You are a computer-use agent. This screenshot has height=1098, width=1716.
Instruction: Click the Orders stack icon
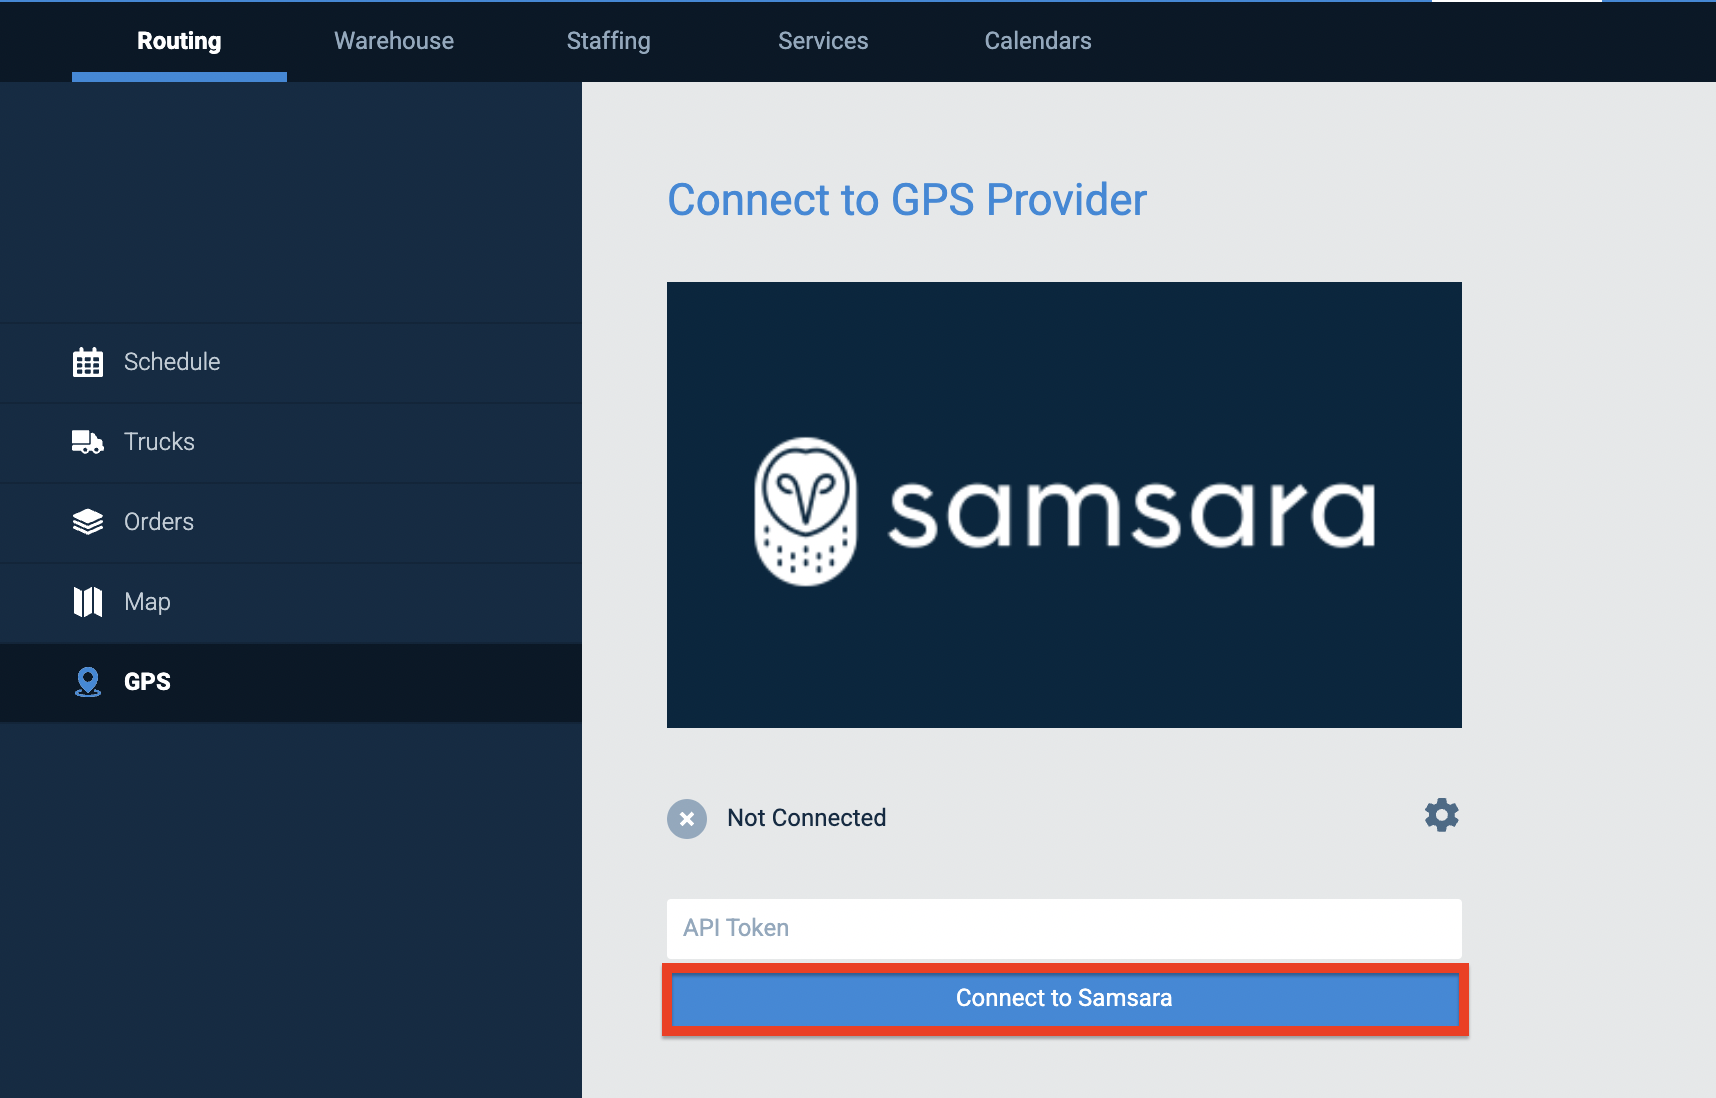click(88, 522)
